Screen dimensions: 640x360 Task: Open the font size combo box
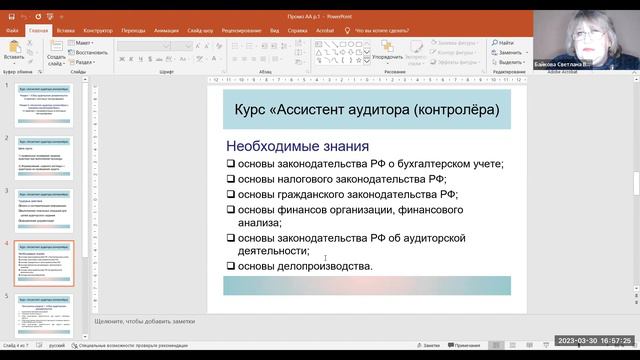pyautogui.click(x=181, y=46)
